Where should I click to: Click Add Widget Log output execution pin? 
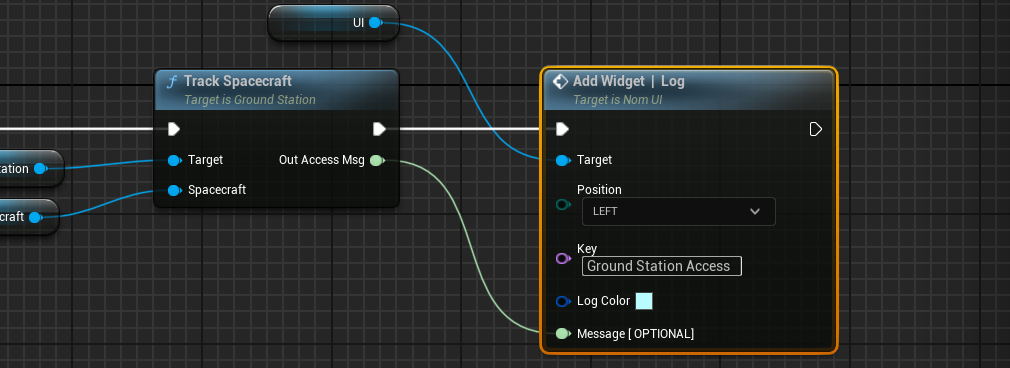[815, 130]
